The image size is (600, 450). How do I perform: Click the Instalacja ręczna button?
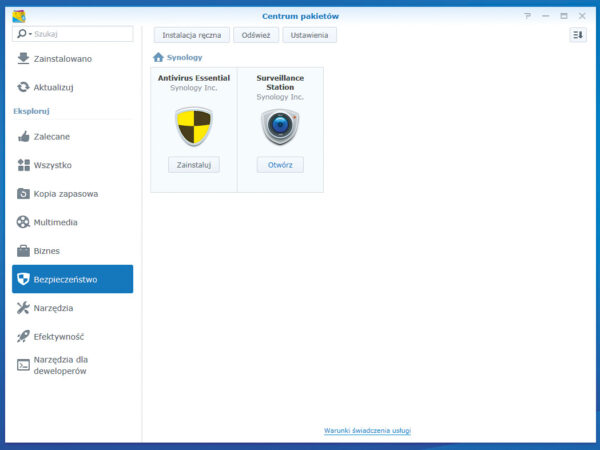pyautogui.click(x=191, y=35)
